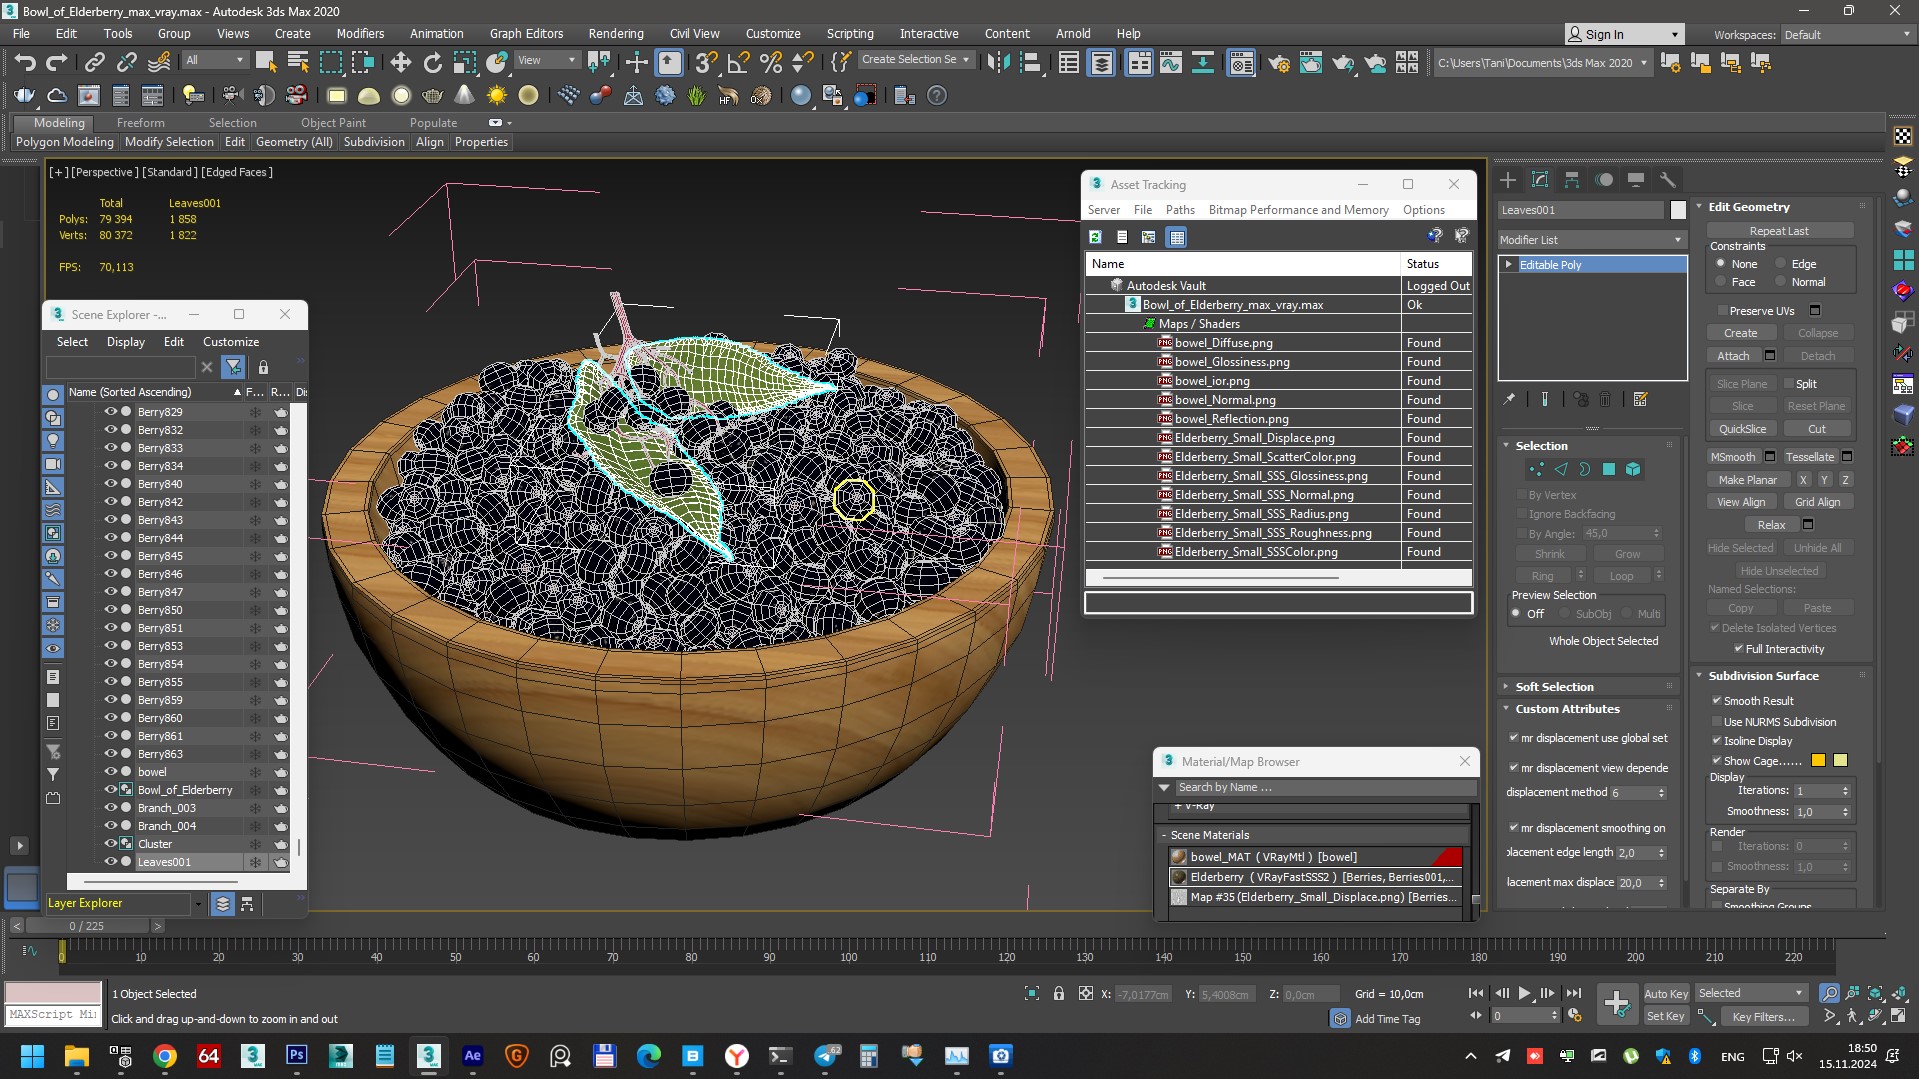The width and height of the screenshot is (1919, 1079).
Task: Open the Modify command panel tab
Action: pyautogui.click(x=1540, y=180)
